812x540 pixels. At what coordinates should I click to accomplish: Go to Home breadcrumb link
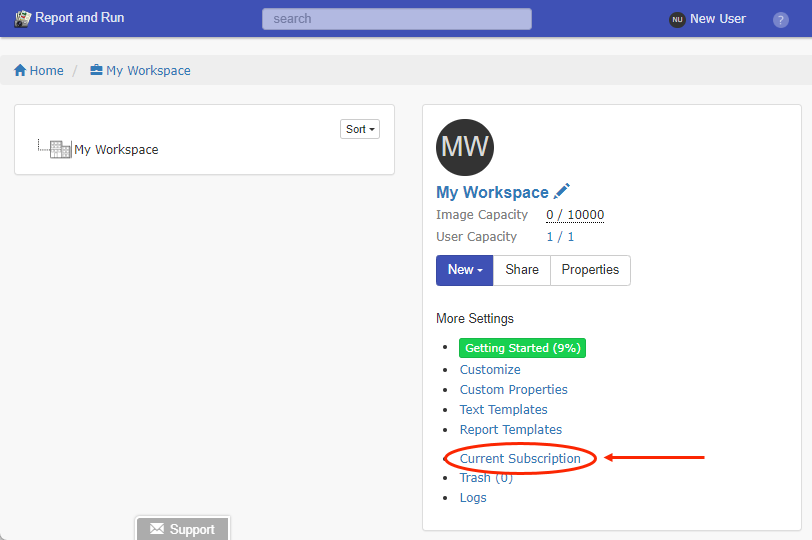pos(47,70)
